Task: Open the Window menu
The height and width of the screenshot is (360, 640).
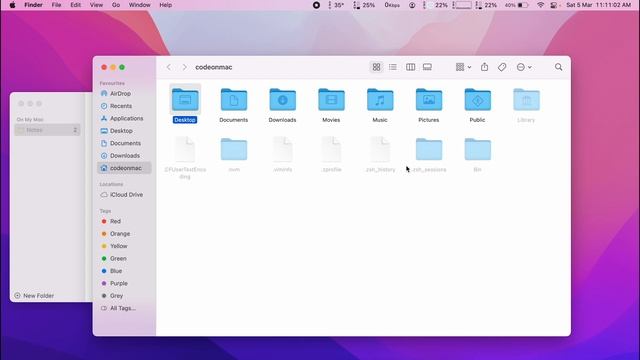Action: (x=140, y=5)
